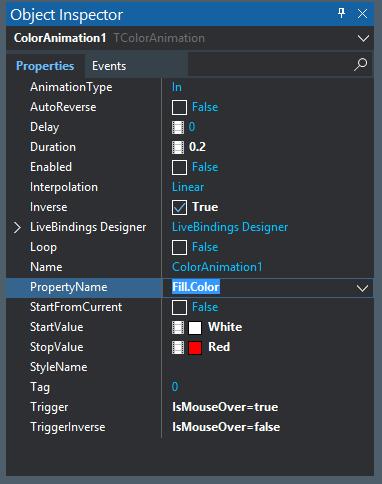The width and height of the screenshot is (382, 484).
Task: Close the Object Inspector panel
Action: click(x=362, y=14)
